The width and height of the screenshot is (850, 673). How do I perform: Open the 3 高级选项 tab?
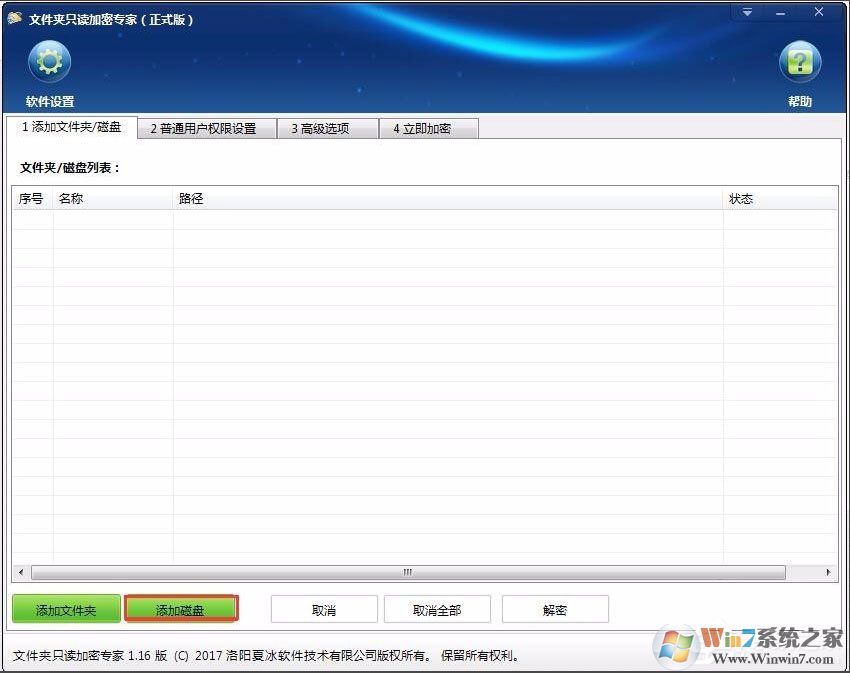(327, 128)
